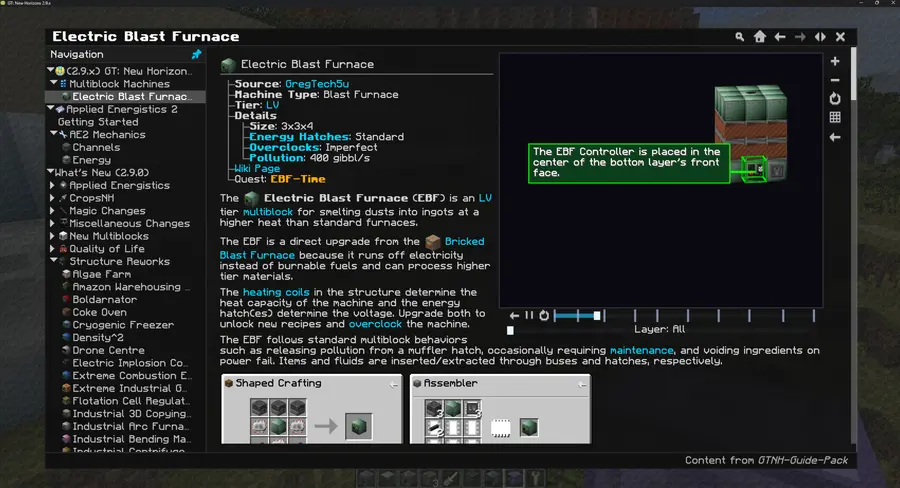The width and height of the screenshot is (900, 488).
Task: Toggle full-width view with the double-arrow icon
Action: coord(820,37)
